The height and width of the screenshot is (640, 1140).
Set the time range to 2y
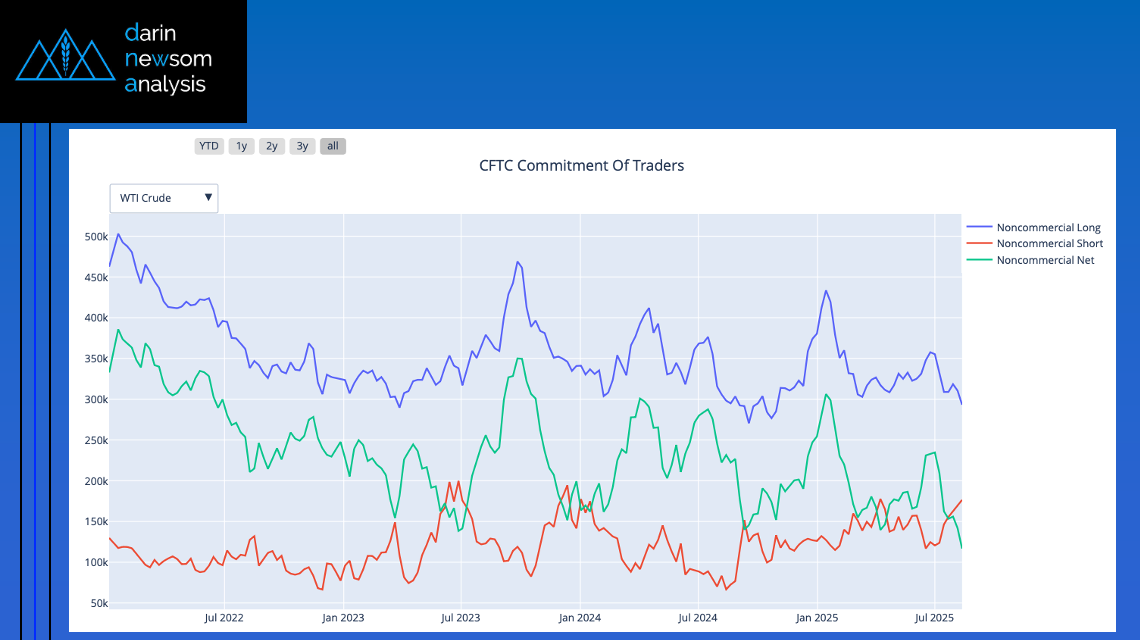(x=271, y=146)
